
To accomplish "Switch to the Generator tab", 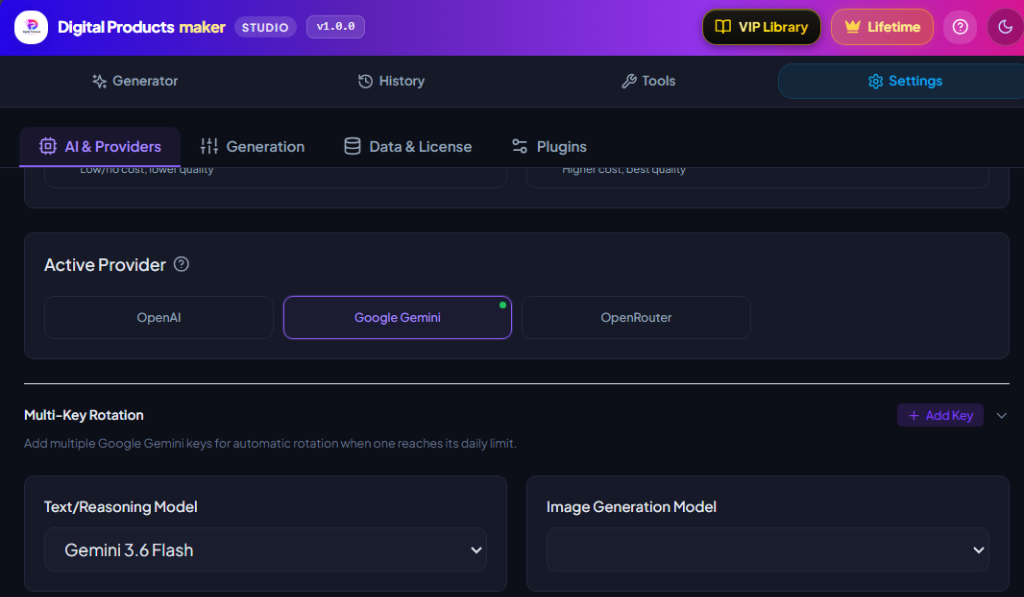I will tap(135, 81).
